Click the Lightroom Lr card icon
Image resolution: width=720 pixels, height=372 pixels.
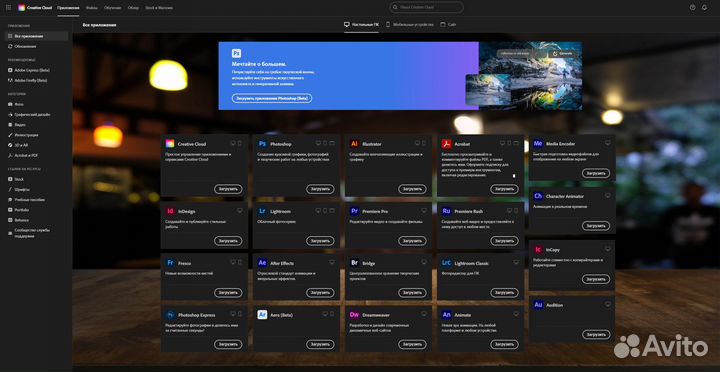pyautogui.click(x=262, y=211)
